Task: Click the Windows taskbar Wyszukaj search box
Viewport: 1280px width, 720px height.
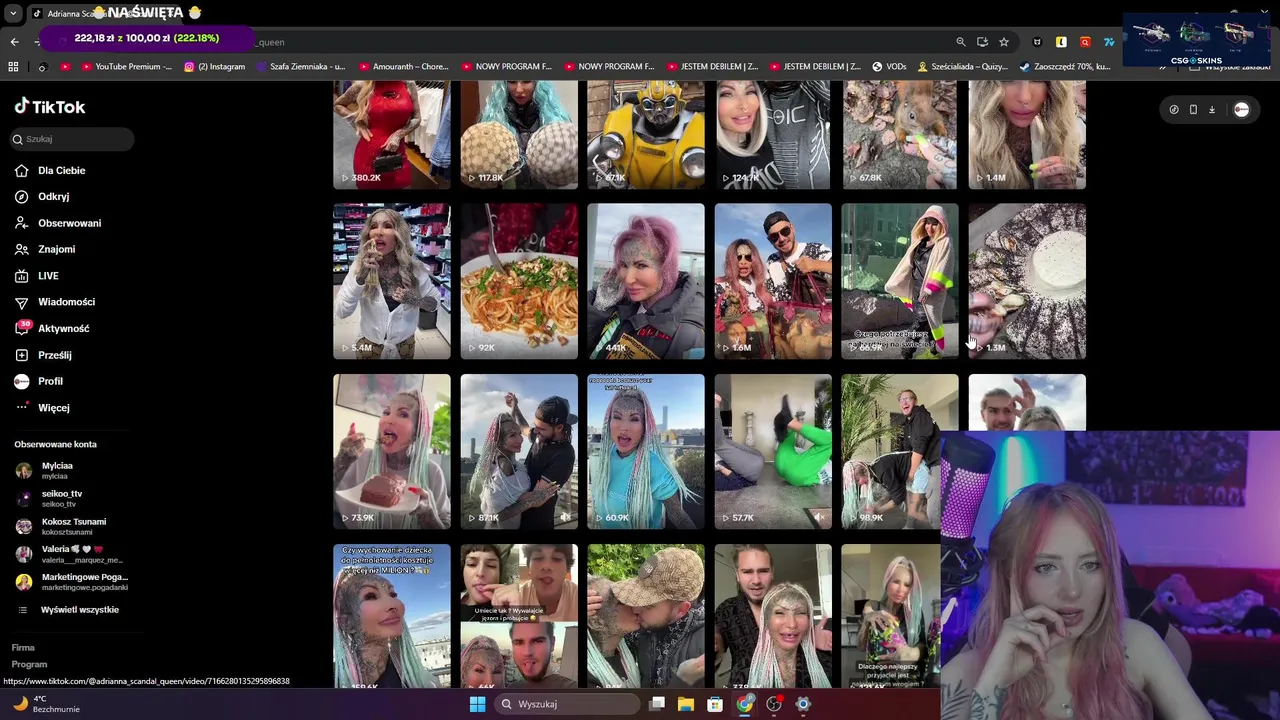Action: coord(566,704)
